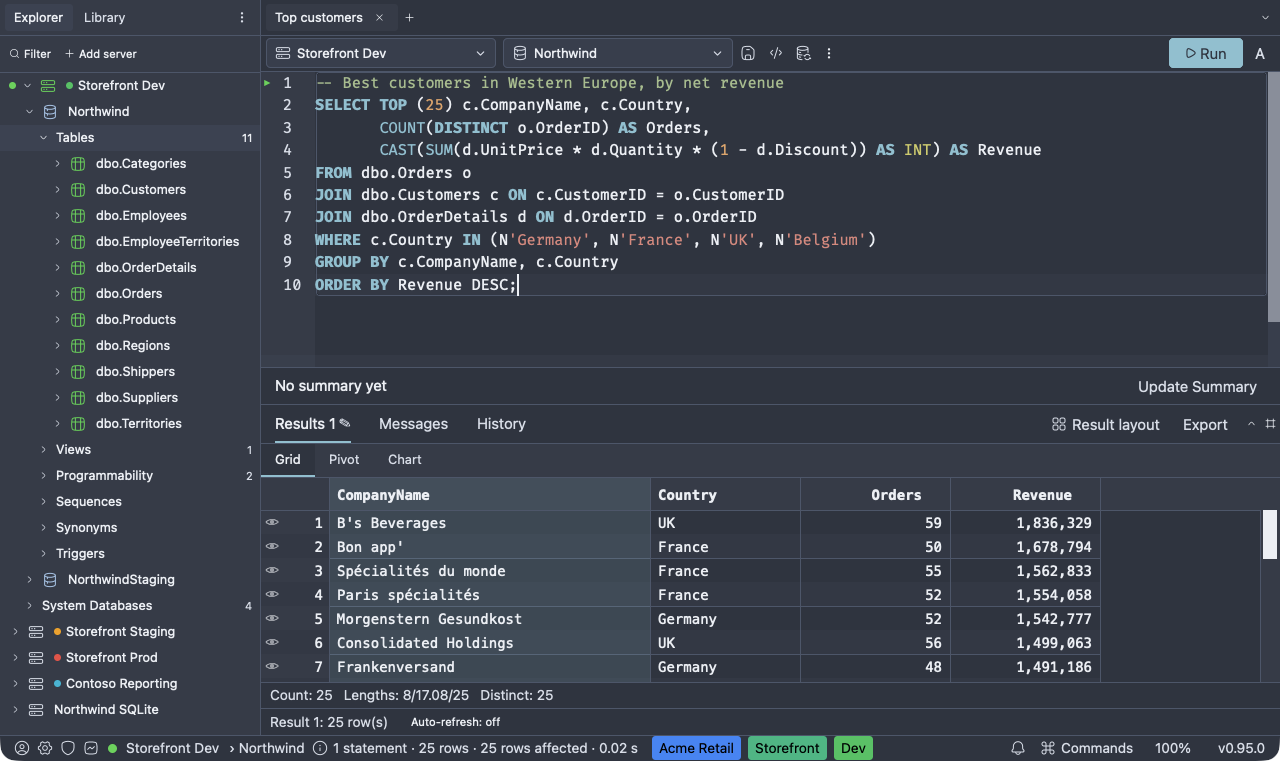Screen dimensions: 1280x761
Task: Toggle the eye icon for B's Beverages row
Action: [271, 522]
